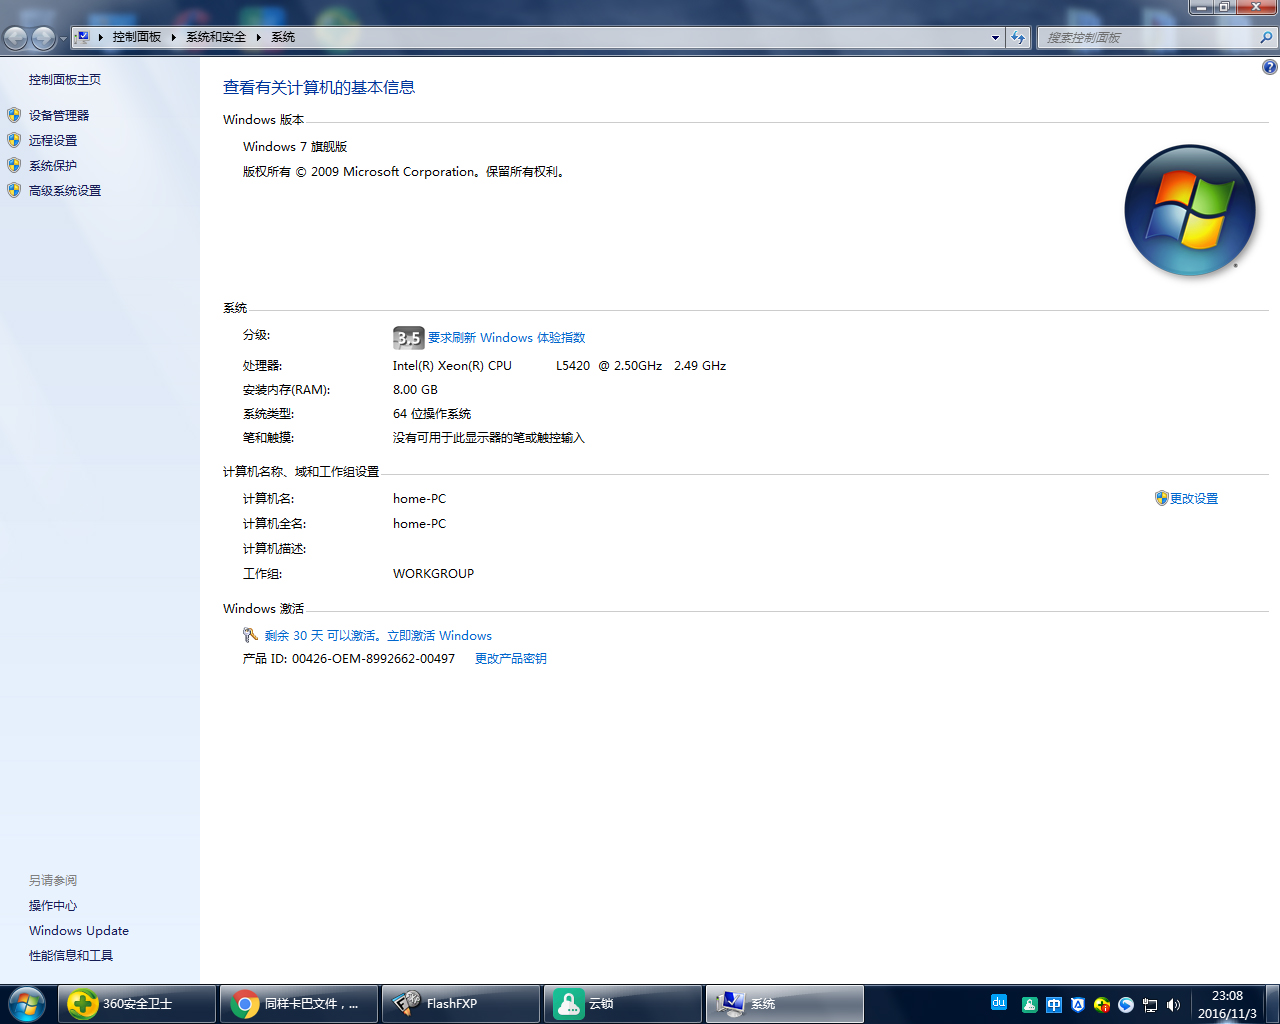This screenshot has width=1280, height=1024.
Task: Activate Windows now via 立即激活 link
Action: (439, 636)
